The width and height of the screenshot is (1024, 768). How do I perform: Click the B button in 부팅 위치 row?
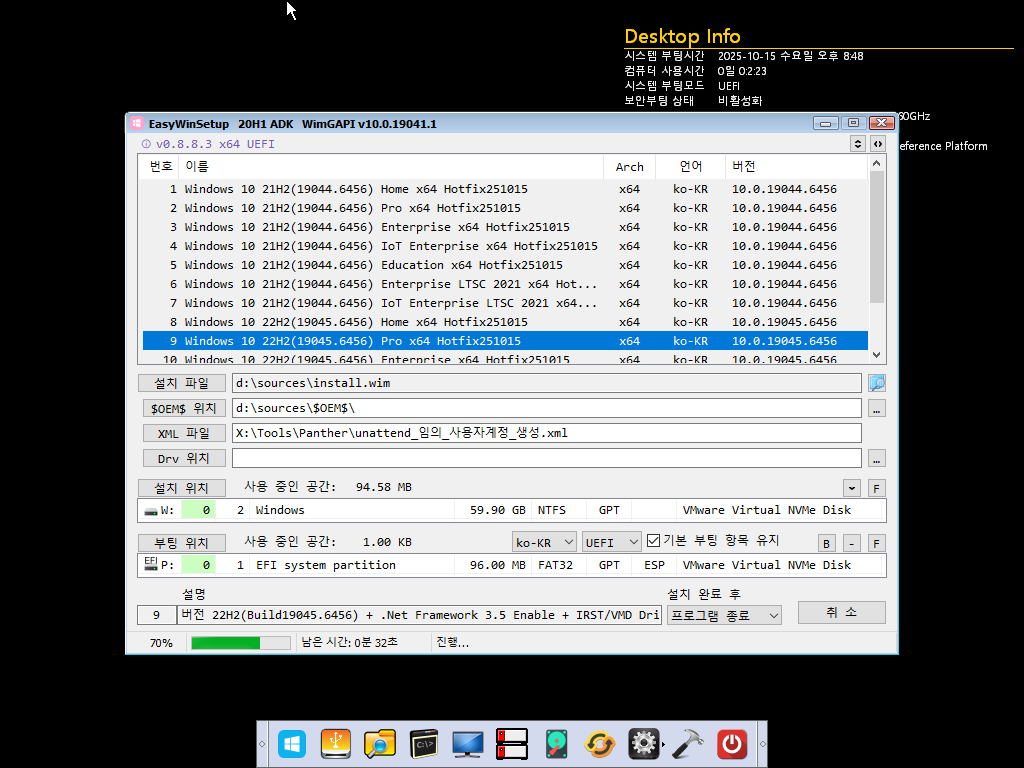826,543
